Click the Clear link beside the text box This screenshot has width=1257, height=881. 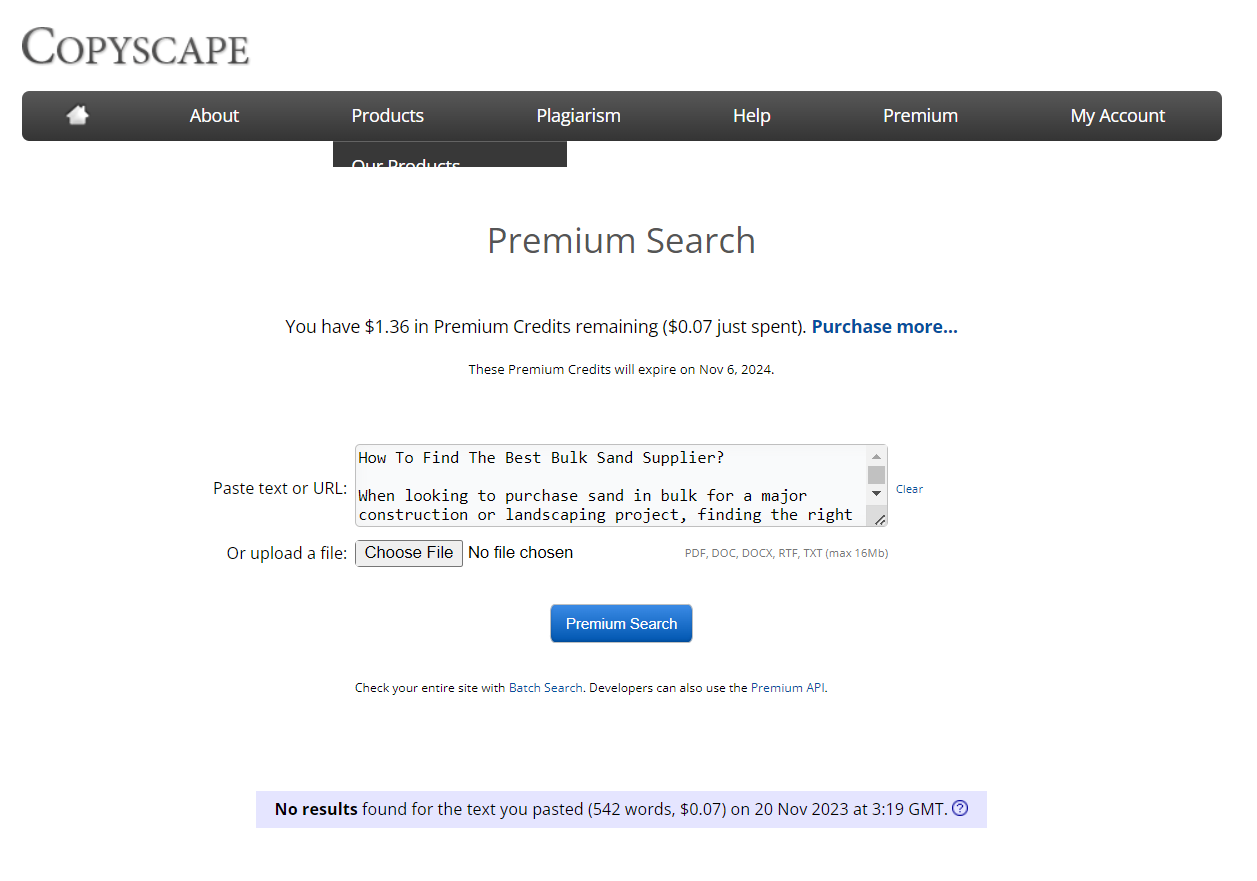909,489
